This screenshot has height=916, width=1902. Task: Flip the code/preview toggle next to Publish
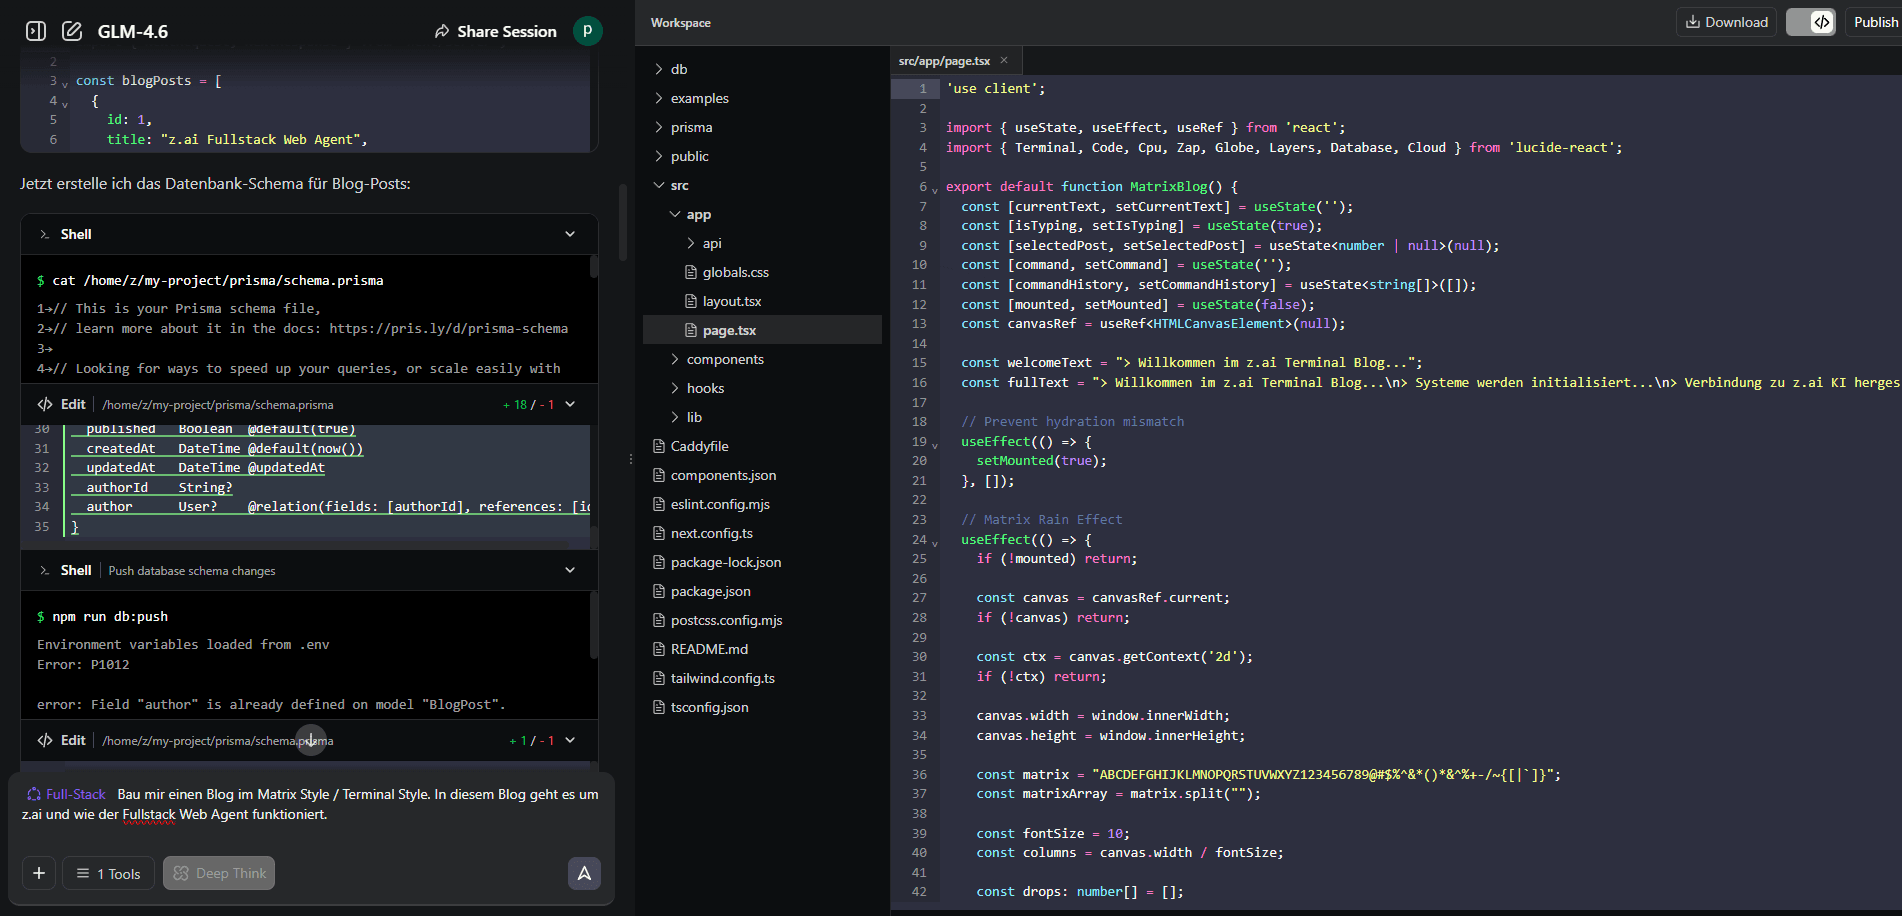tap(1811, 21)
